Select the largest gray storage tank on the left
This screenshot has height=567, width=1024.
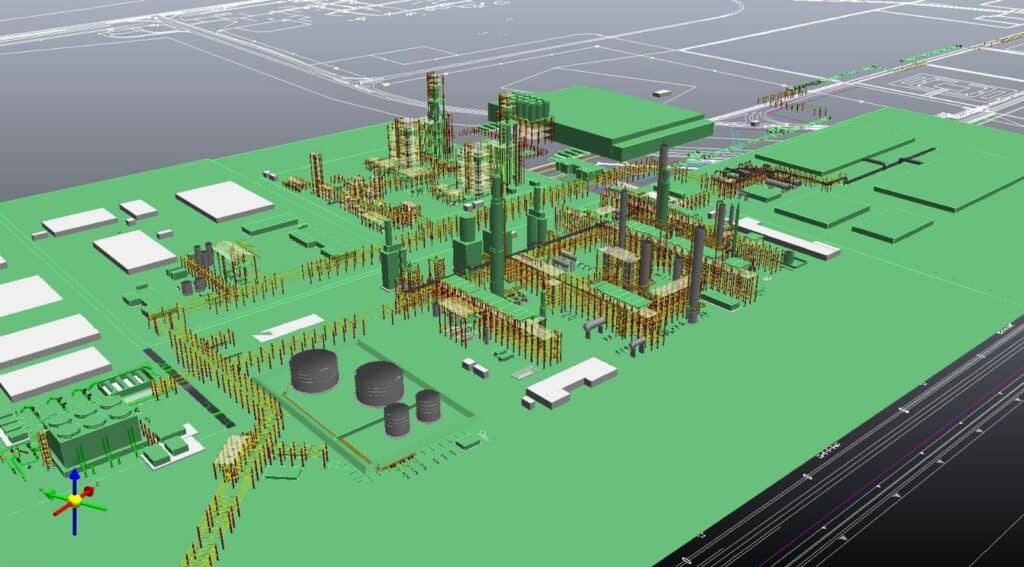click(x=314, y=371)
